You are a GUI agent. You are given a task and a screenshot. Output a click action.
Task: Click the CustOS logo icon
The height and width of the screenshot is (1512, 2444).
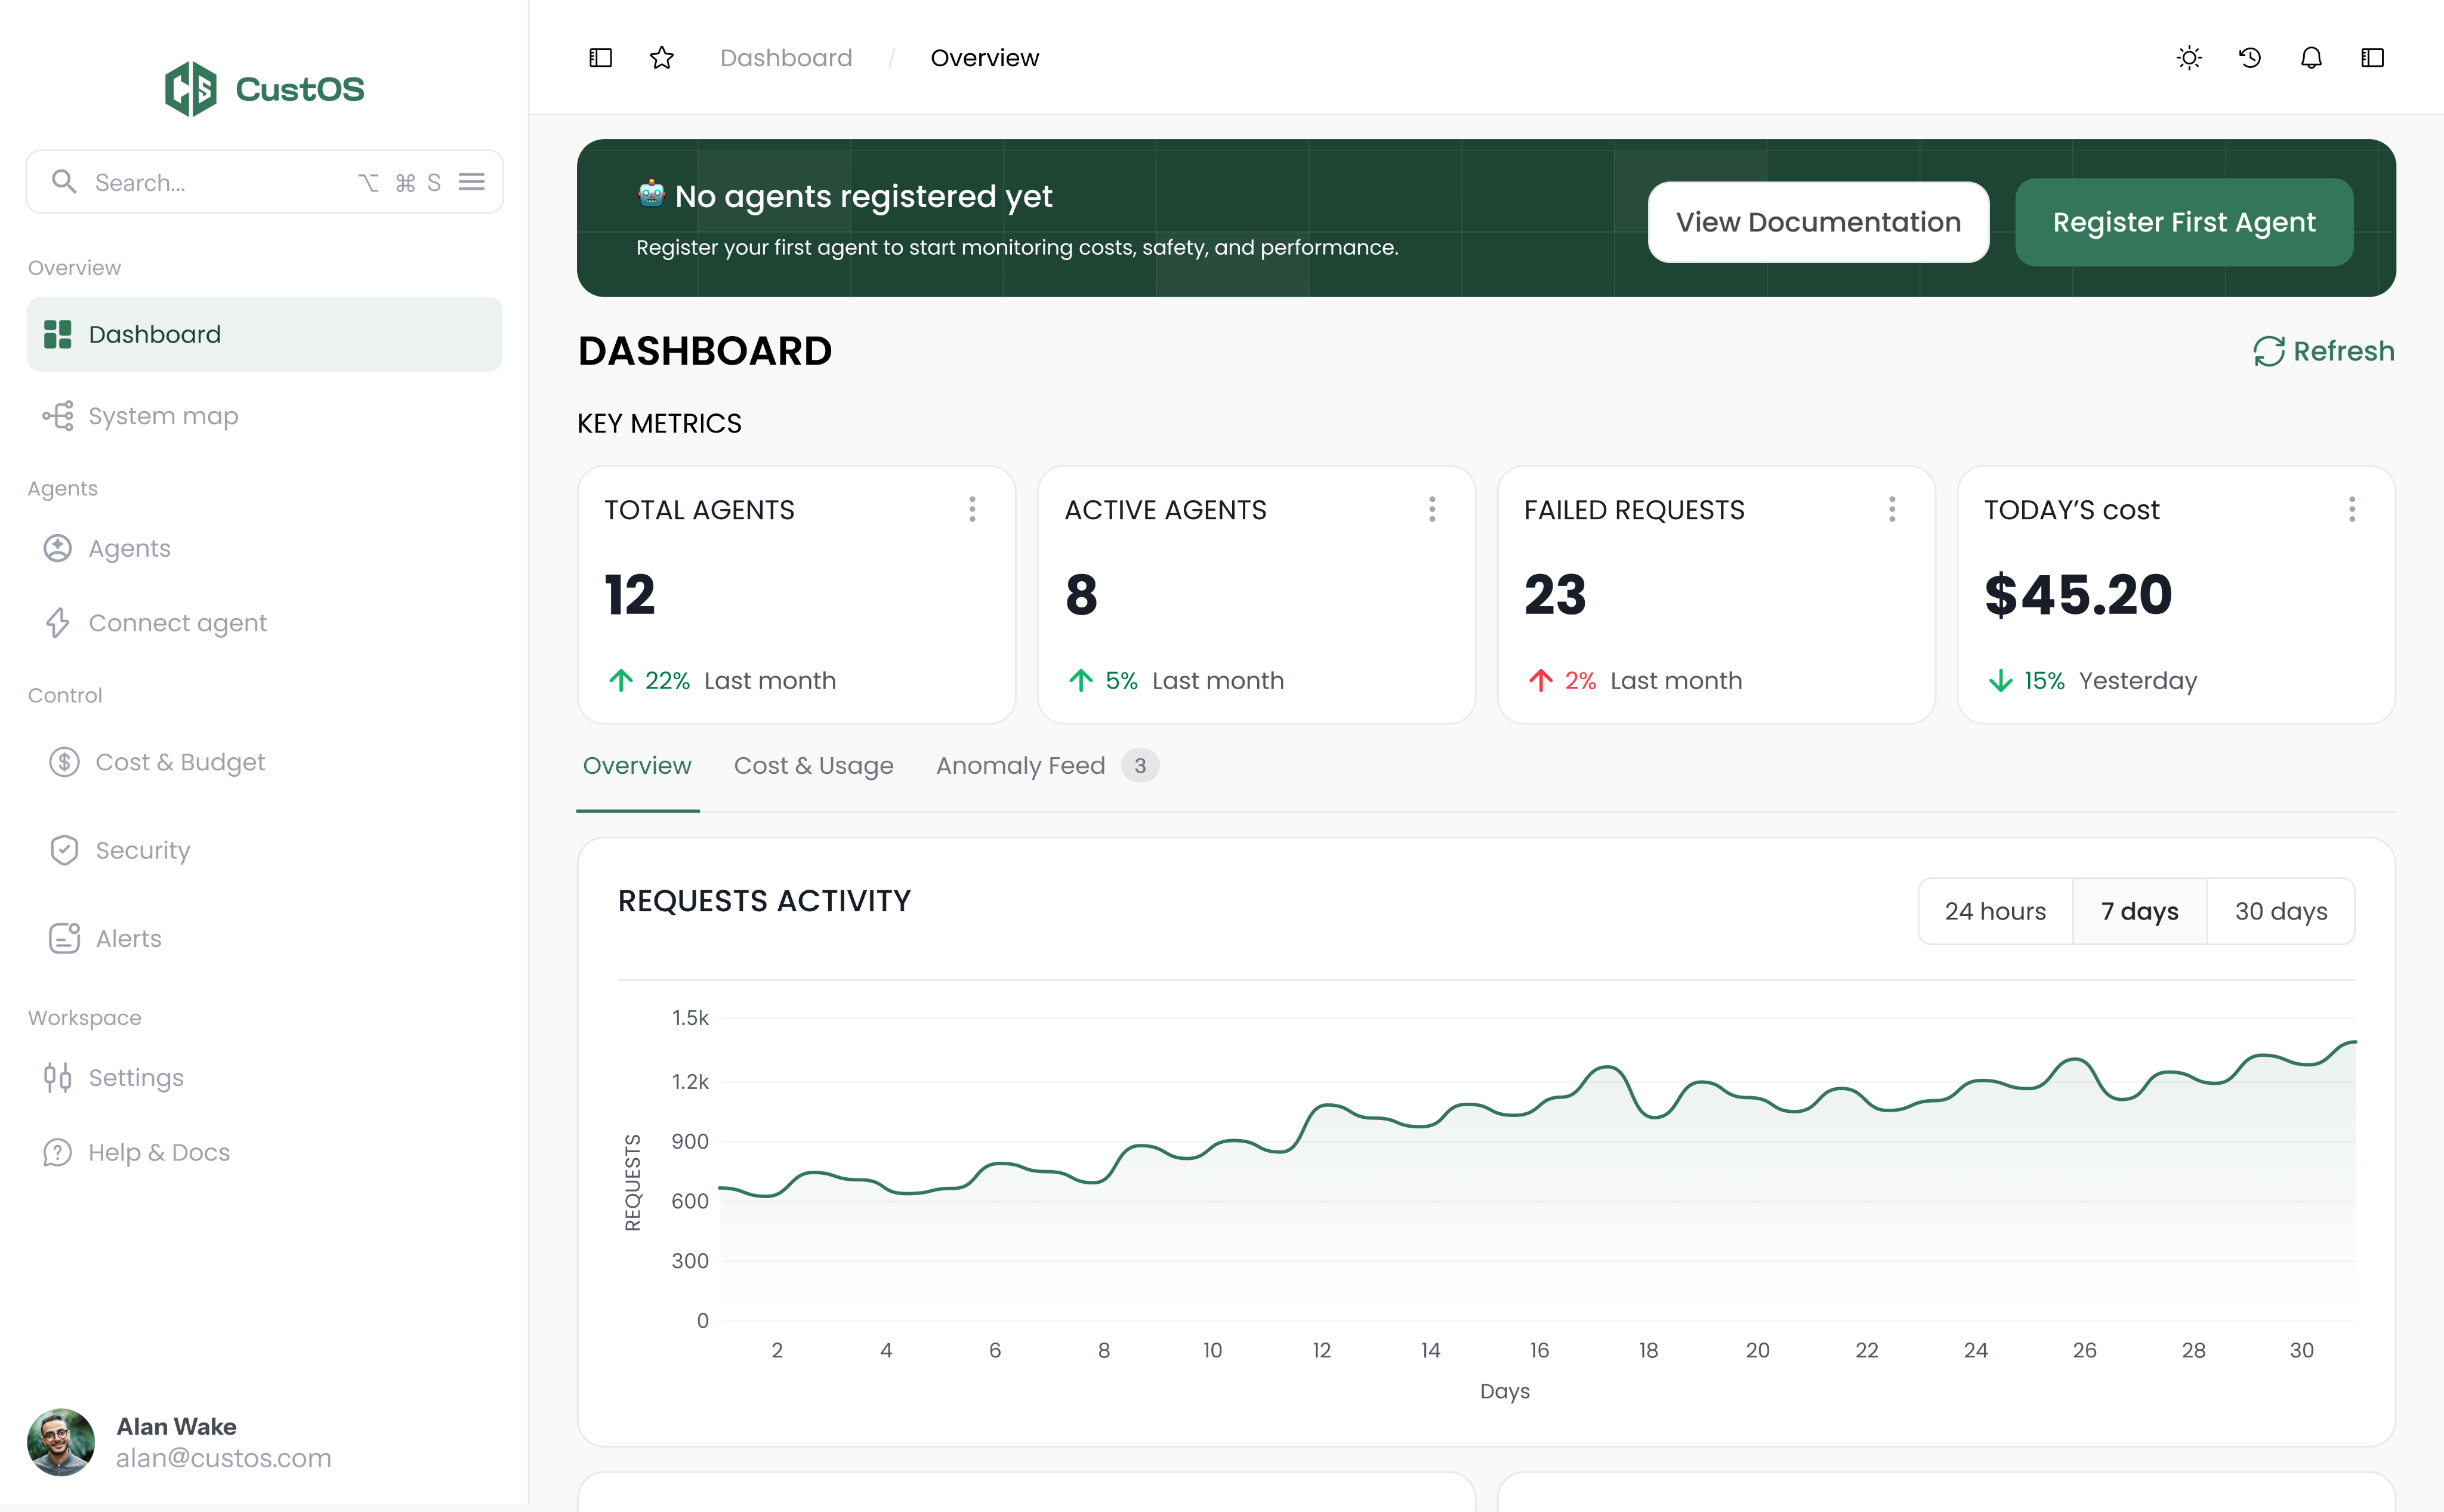191,89
